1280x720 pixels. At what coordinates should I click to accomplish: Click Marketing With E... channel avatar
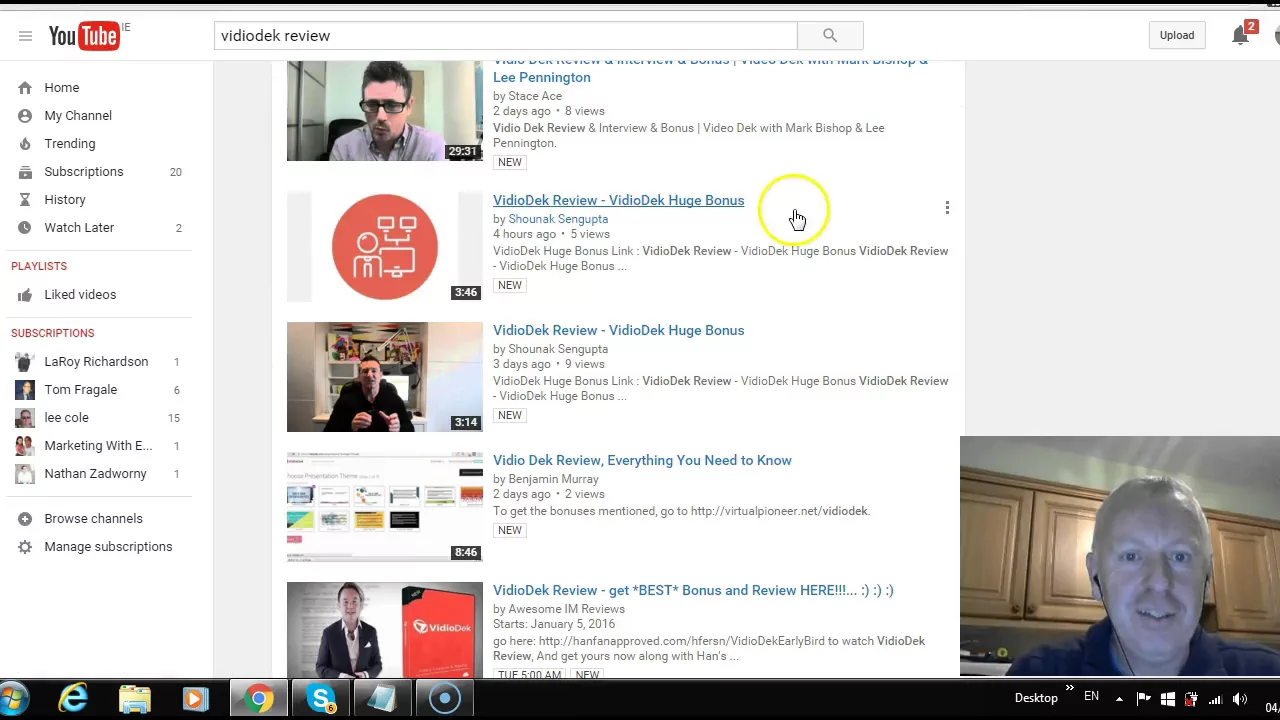(x=25, y=446)
